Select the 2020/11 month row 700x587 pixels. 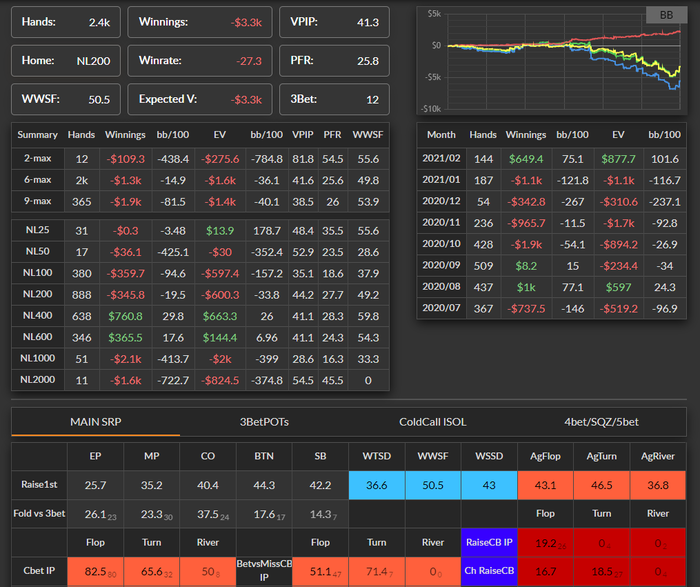click(551, 223)
